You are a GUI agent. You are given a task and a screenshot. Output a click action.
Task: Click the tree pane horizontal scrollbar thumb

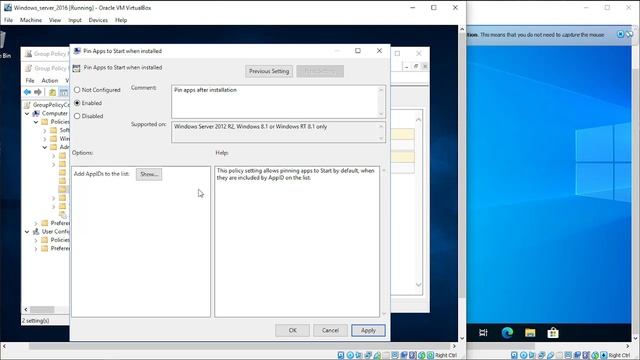click(x=42, y=309)
